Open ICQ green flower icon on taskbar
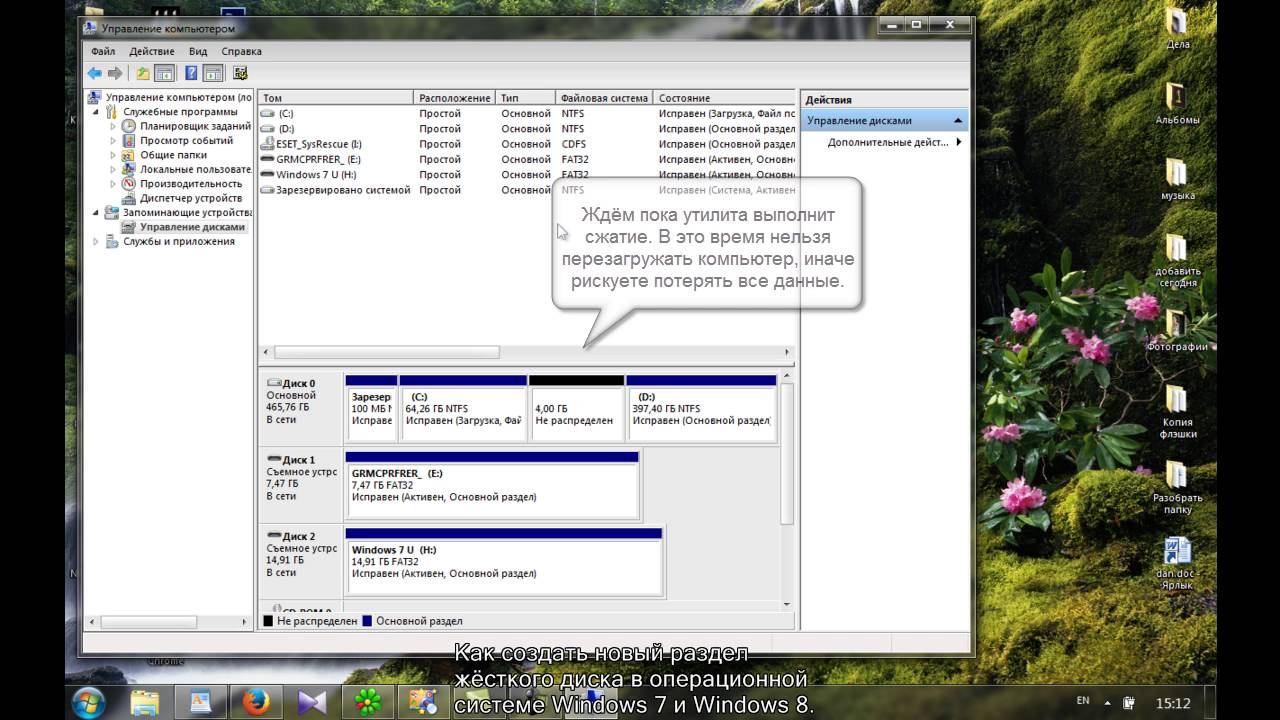Image resolution: width=1280 pixels, height=720 pixels. [x=370, y=702]
